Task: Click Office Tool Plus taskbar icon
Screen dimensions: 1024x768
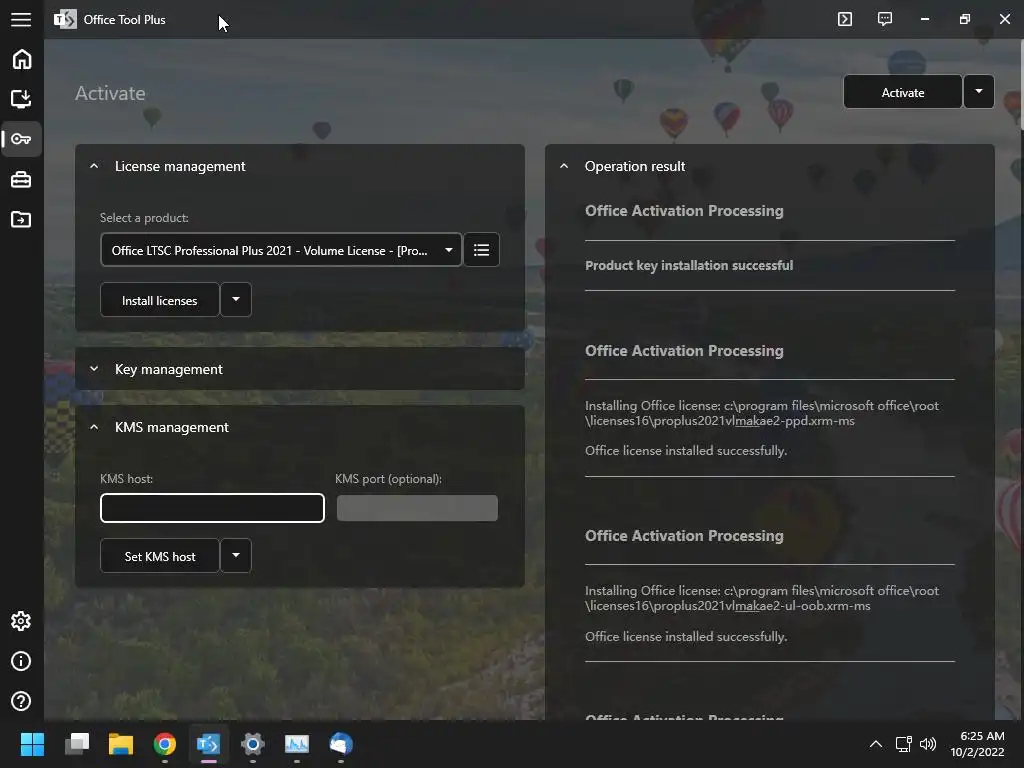Action: coord(209,744)
